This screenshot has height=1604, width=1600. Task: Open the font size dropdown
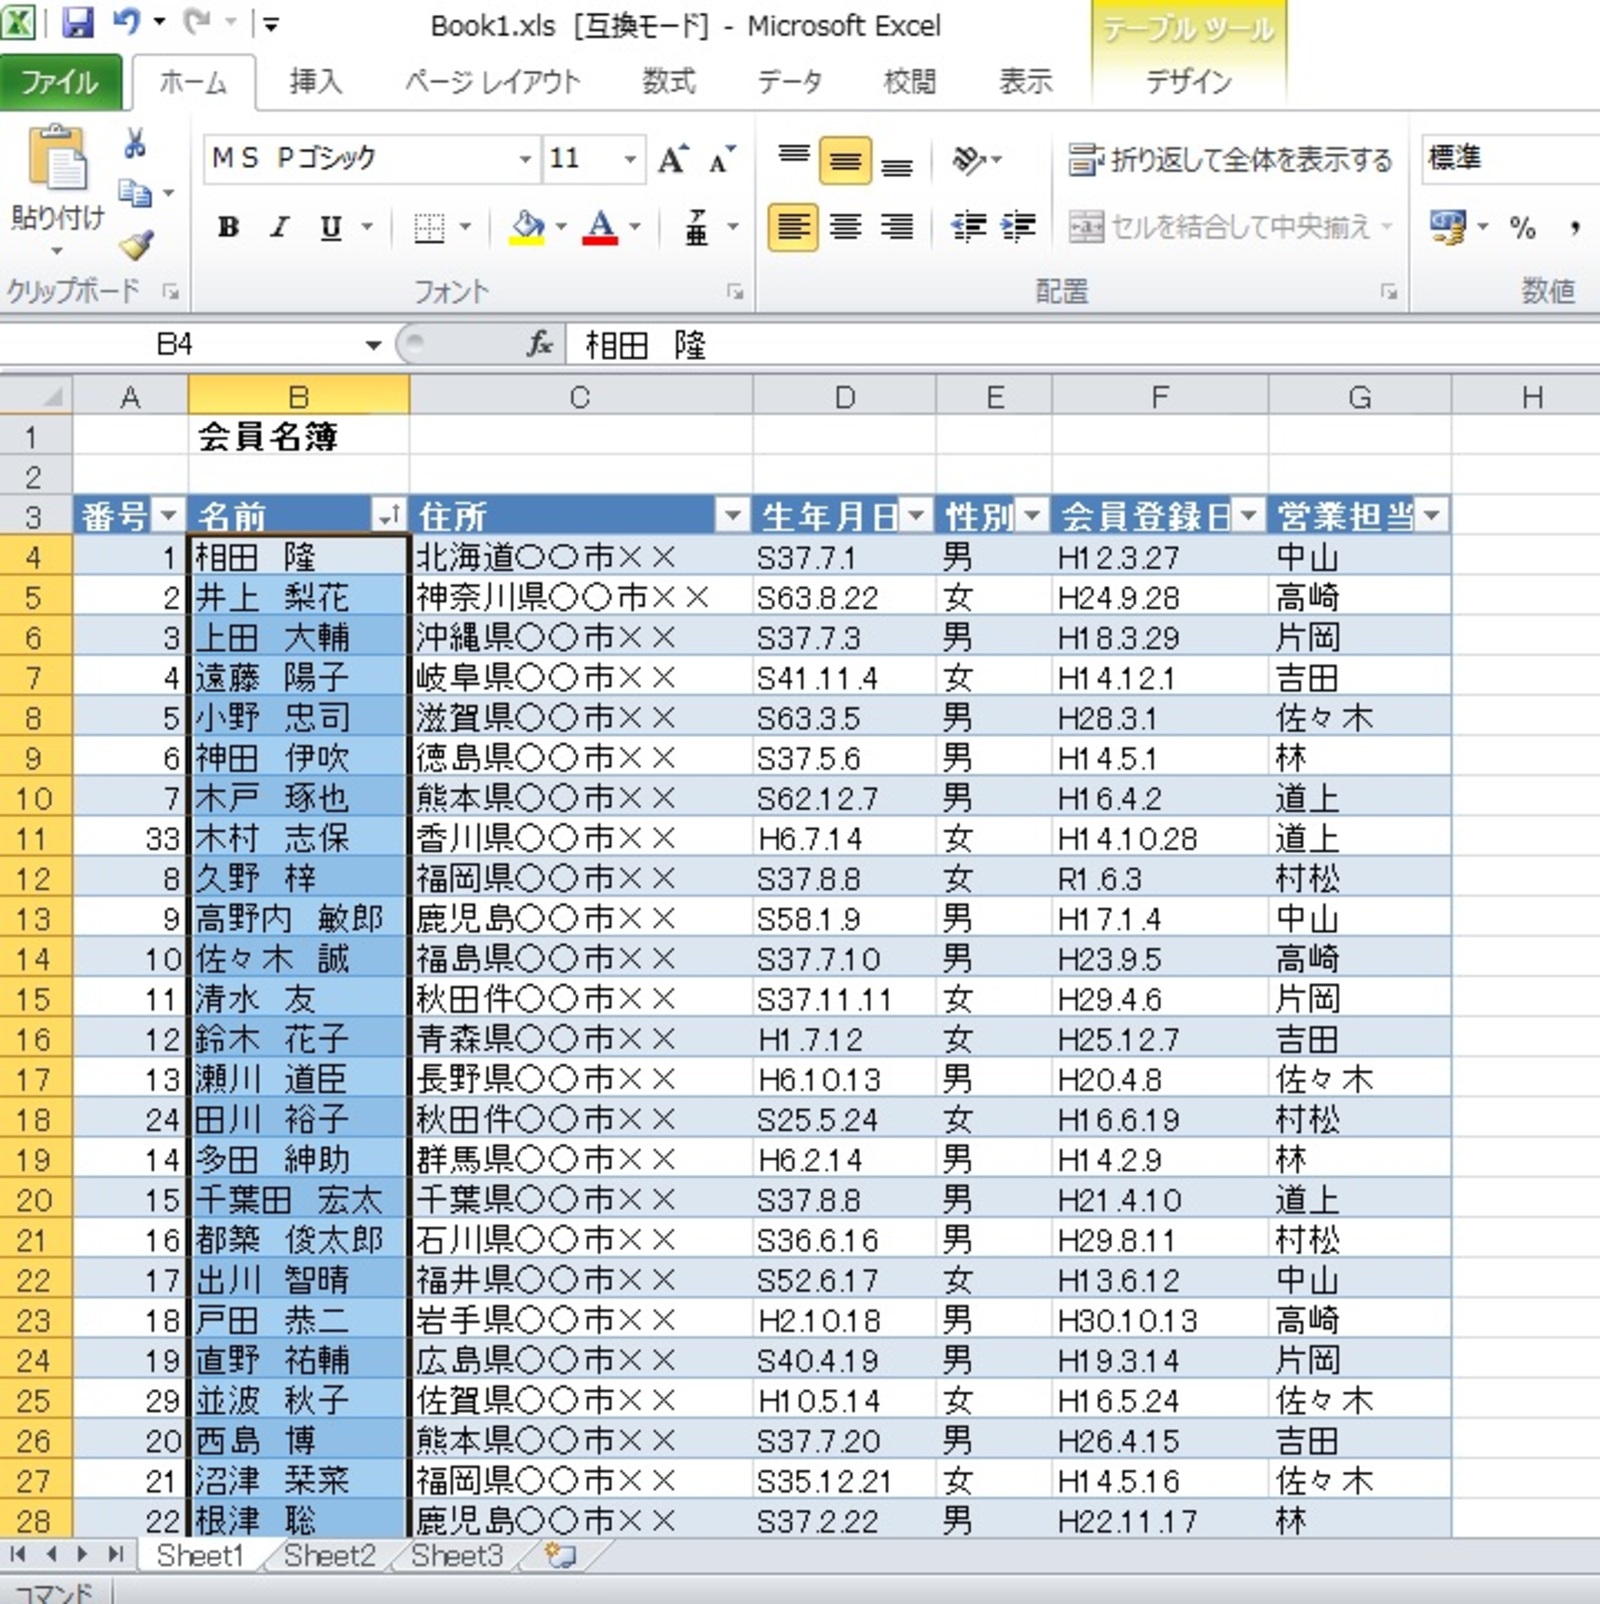(630, 159)
